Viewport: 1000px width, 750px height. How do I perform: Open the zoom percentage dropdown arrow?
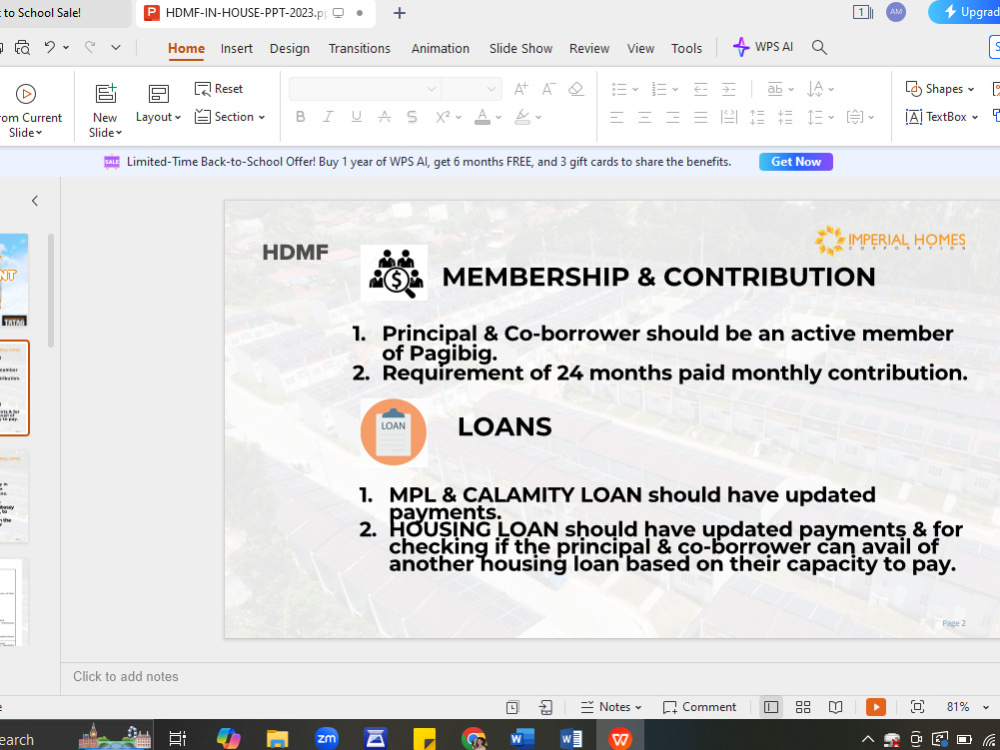click(986, 707)
